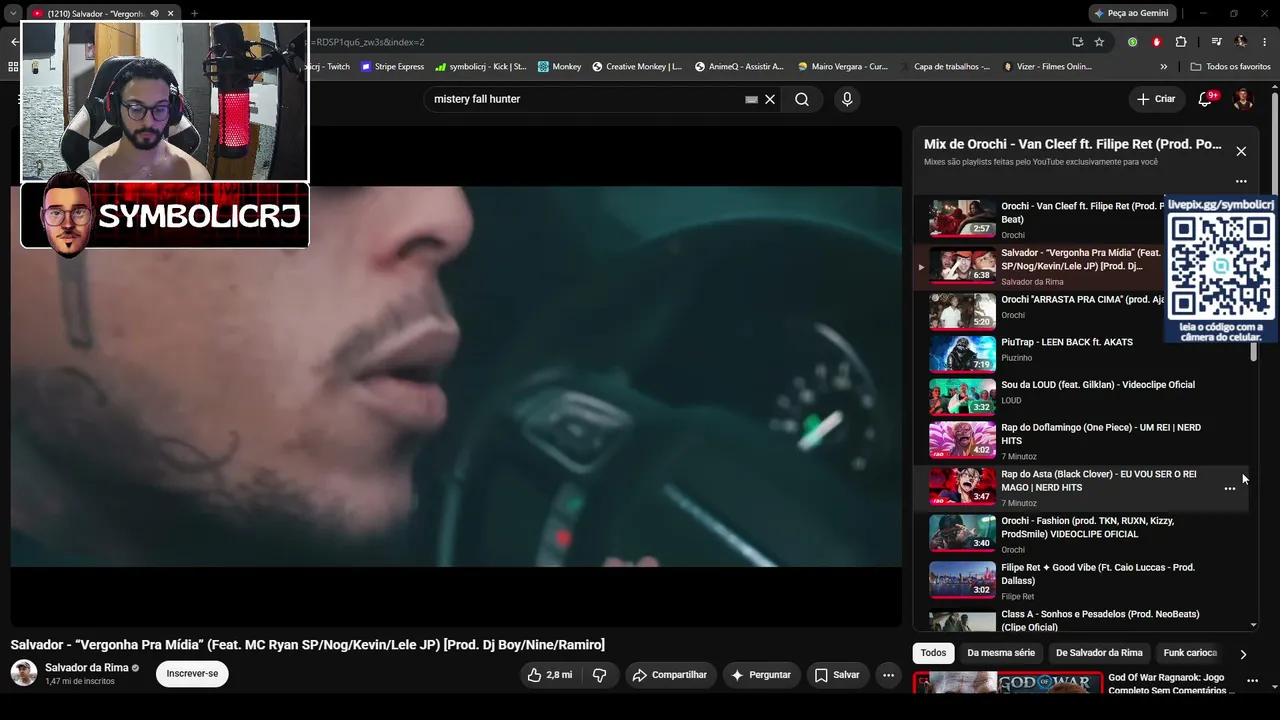Open Filipe Ret Good Vibe playlist item
The width and height of the screenshot is (1280, 720).
1098,574
